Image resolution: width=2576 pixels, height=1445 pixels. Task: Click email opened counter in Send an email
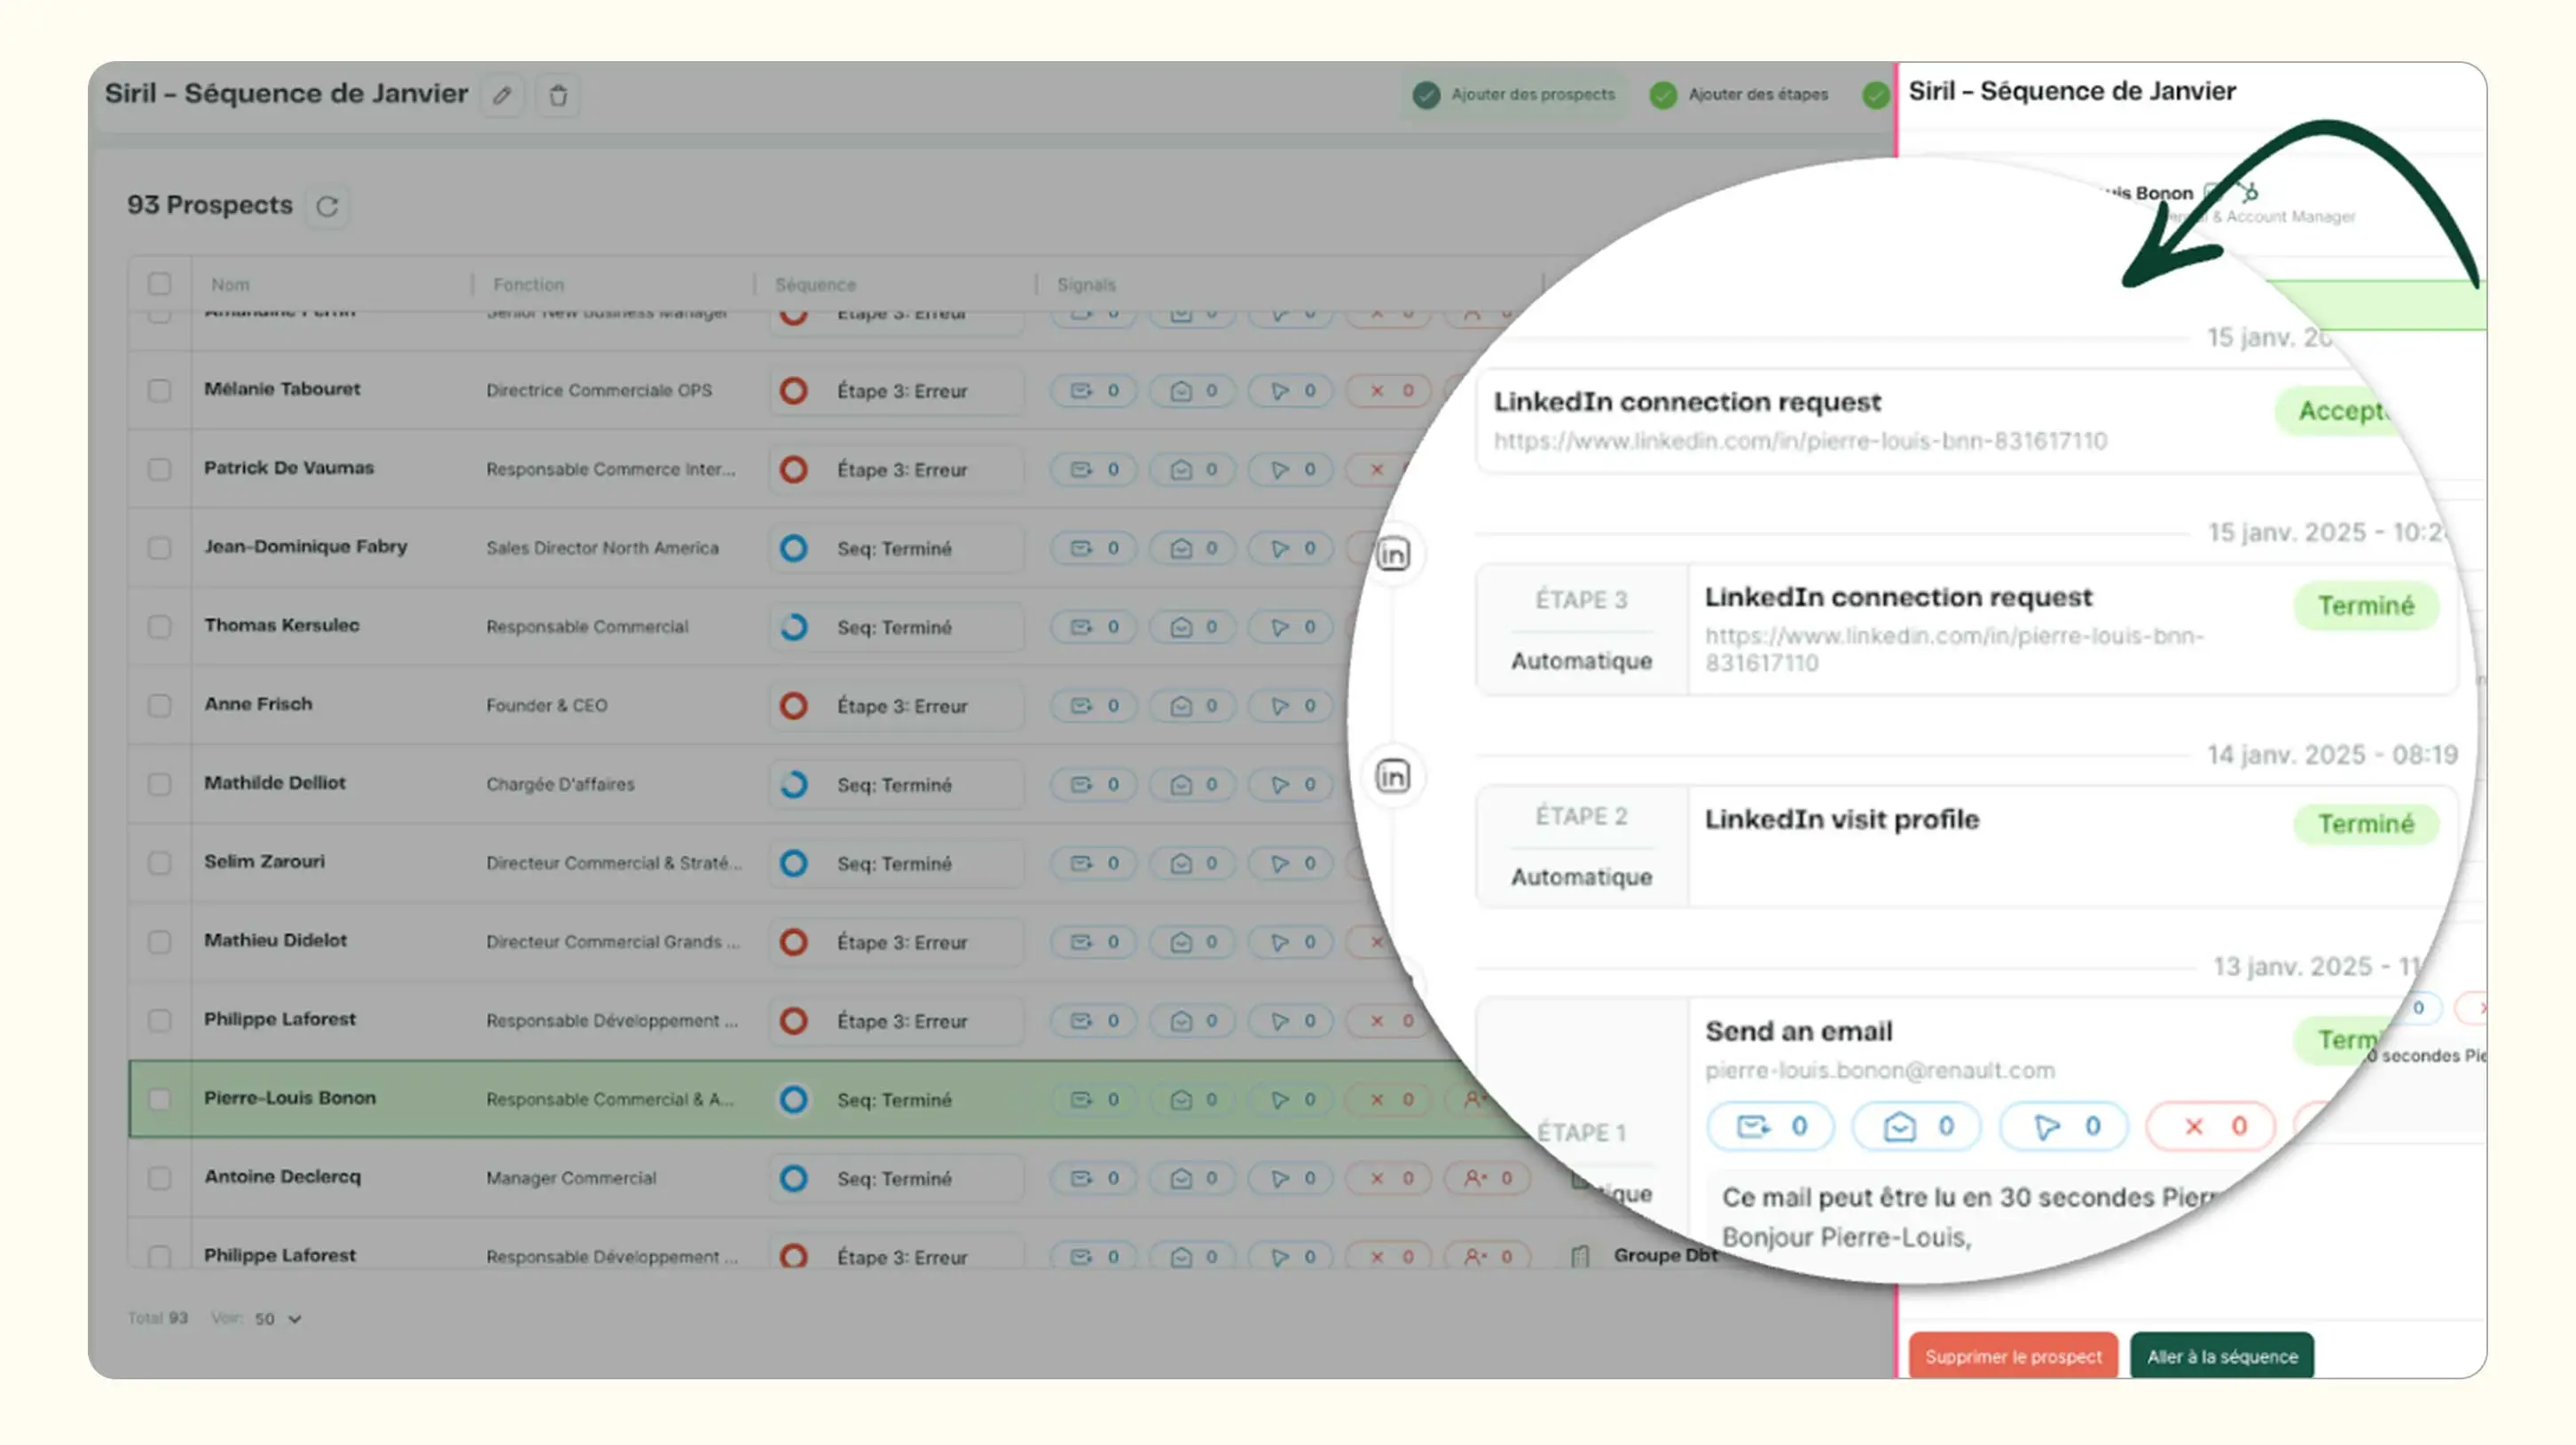(x=1916, y=1127)
